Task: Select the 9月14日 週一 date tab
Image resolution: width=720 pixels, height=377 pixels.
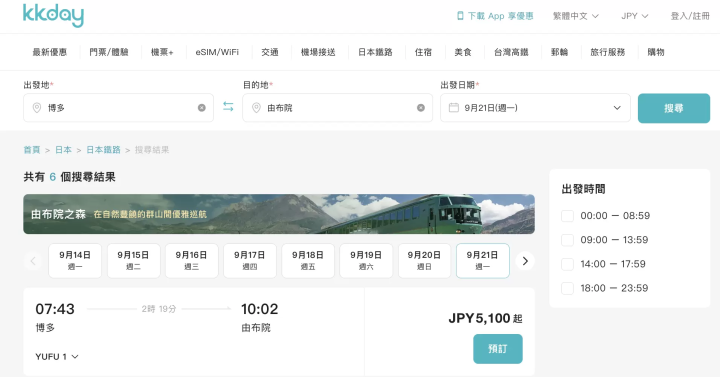Action: (75, 261)
